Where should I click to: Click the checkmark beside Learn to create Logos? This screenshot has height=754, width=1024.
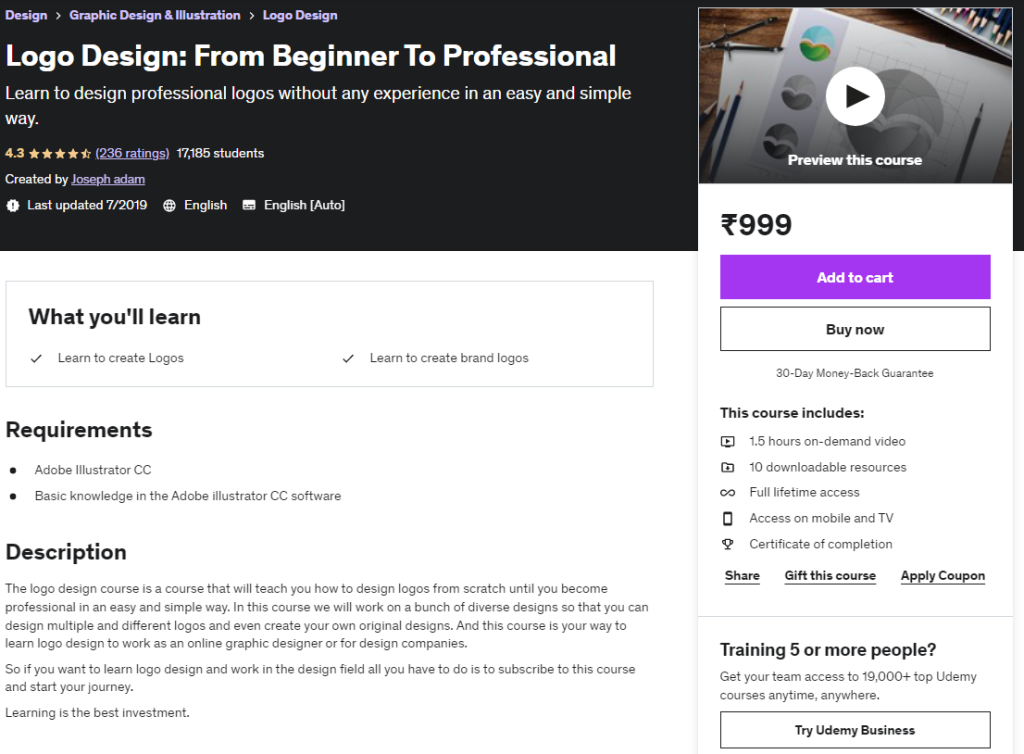point(37,357)
